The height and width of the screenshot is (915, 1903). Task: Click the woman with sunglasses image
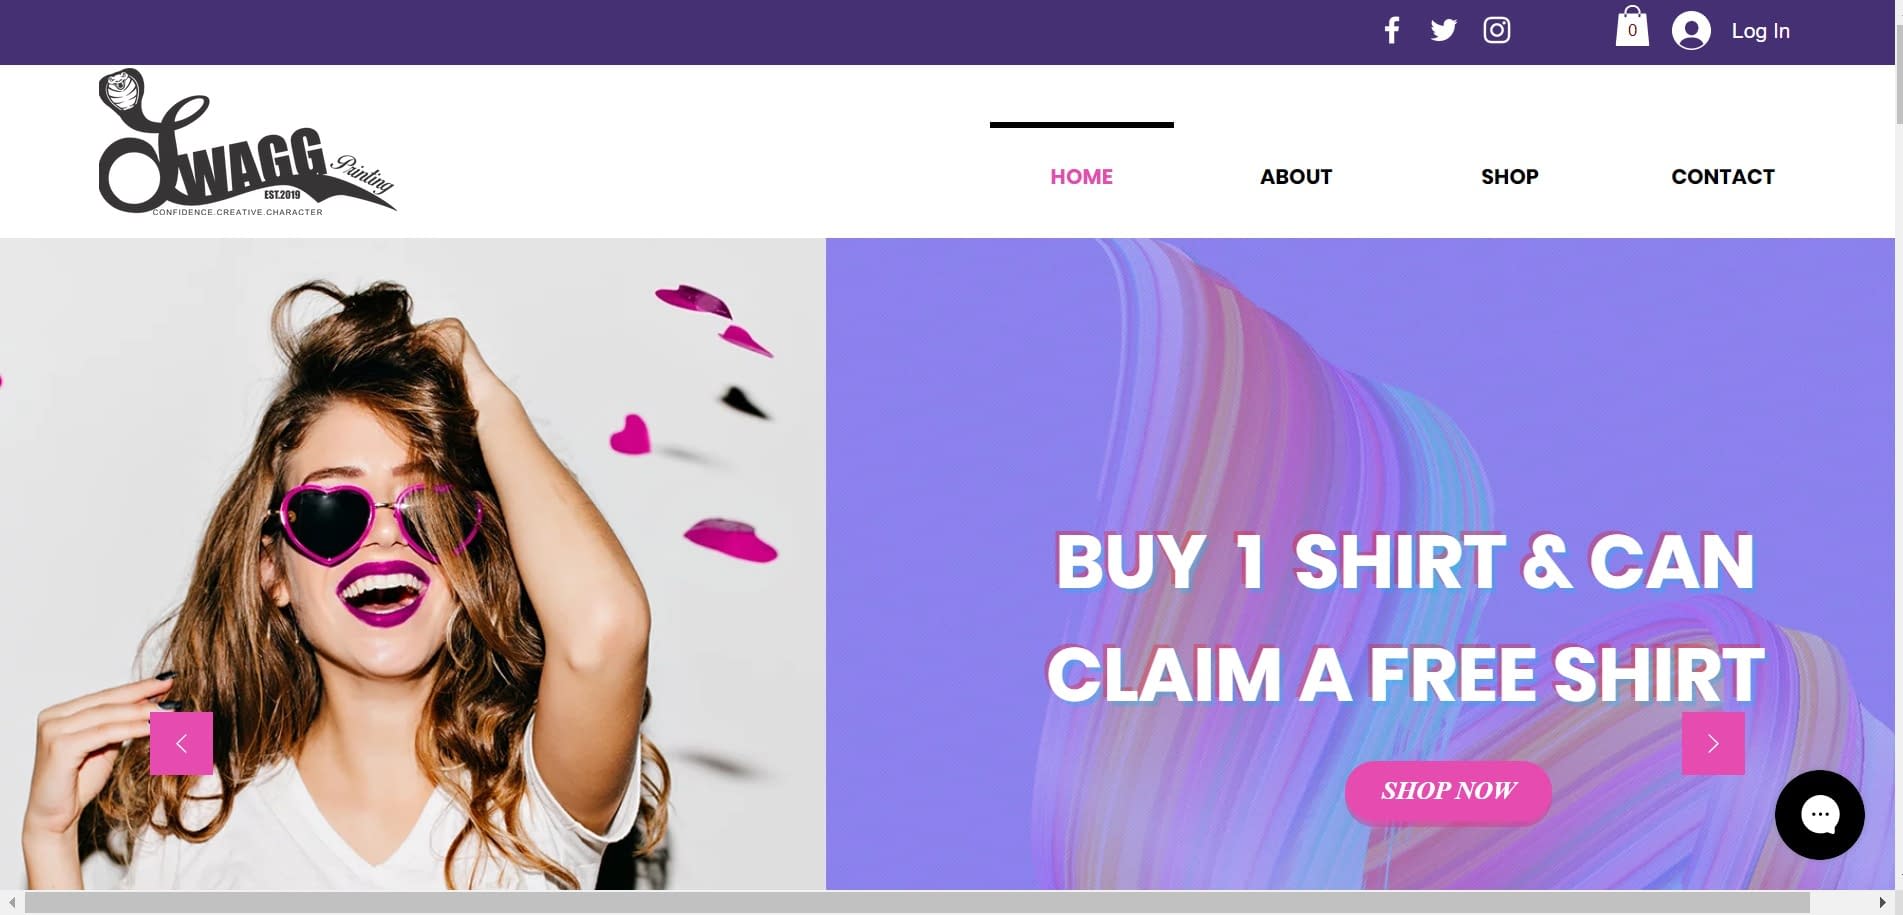point(413,563)
